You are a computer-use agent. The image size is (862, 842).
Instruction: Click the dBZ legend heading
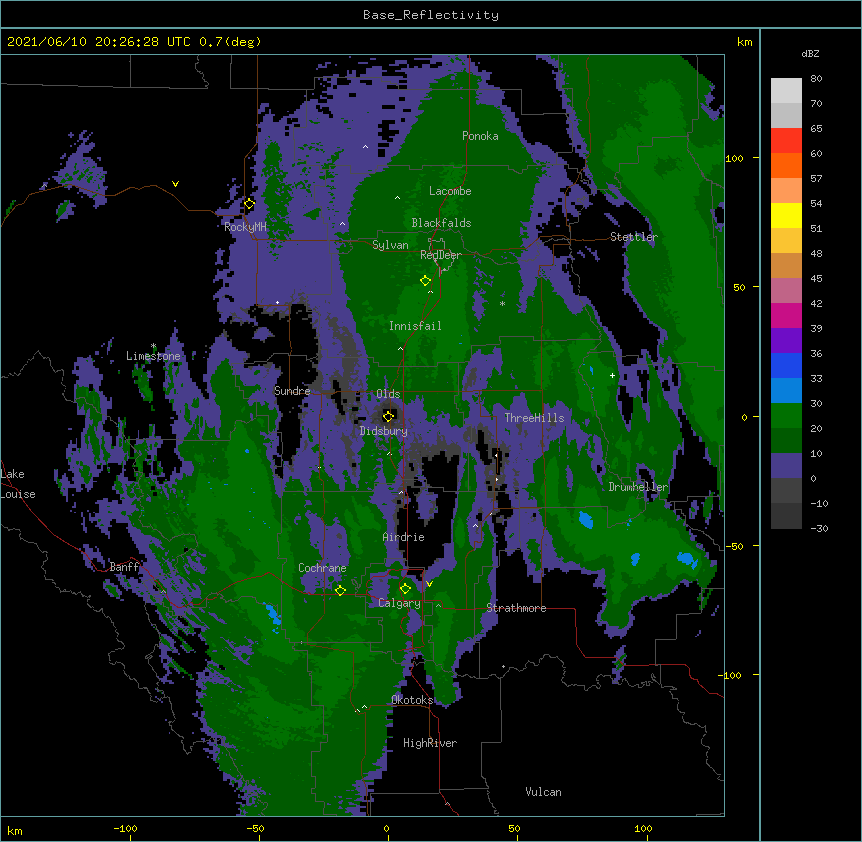(810, 53)
